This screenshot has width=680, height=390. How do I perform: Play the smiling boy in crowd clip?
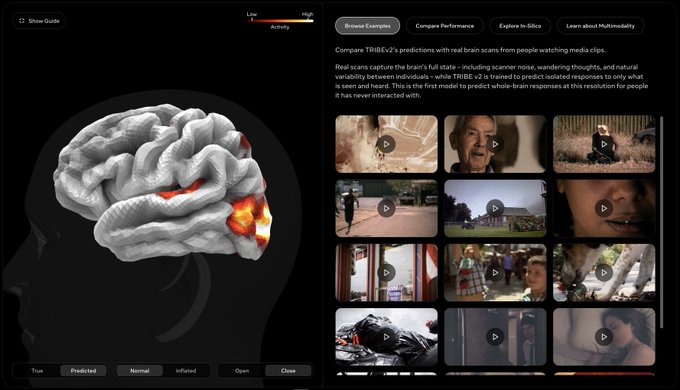(x=495, y=272)
